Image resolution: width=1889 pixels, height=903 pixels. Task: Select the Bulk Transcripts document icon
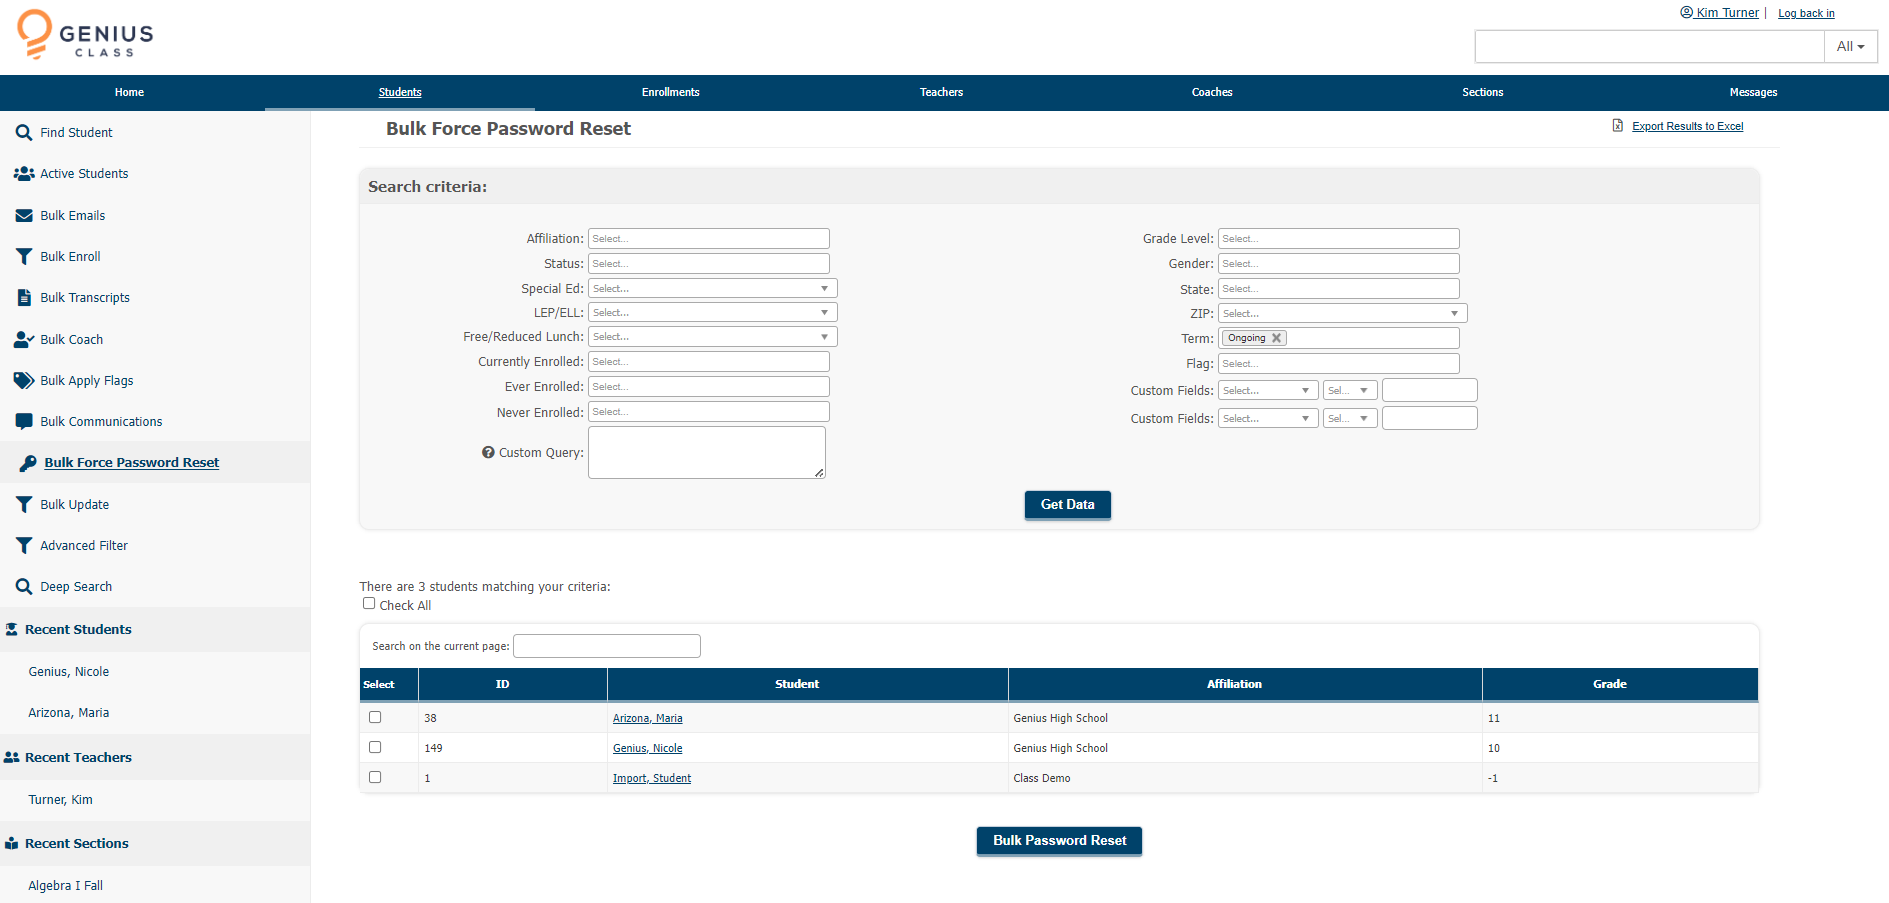pyautogui.click(x=24, y=297)
